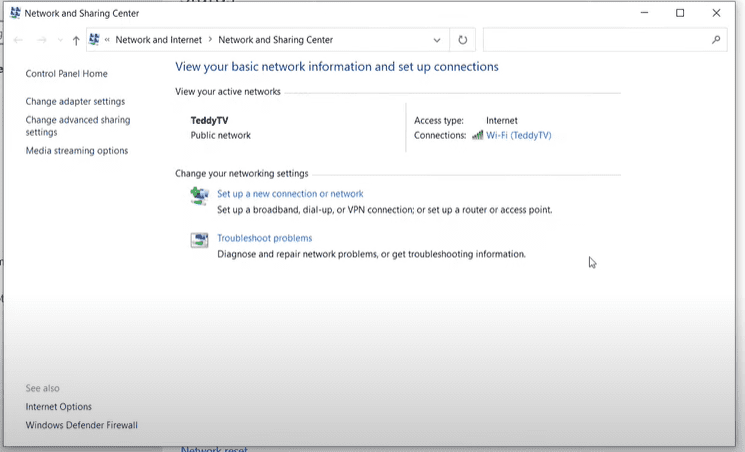
Task: Go to Change adapter settings
Action: [75, 101]
